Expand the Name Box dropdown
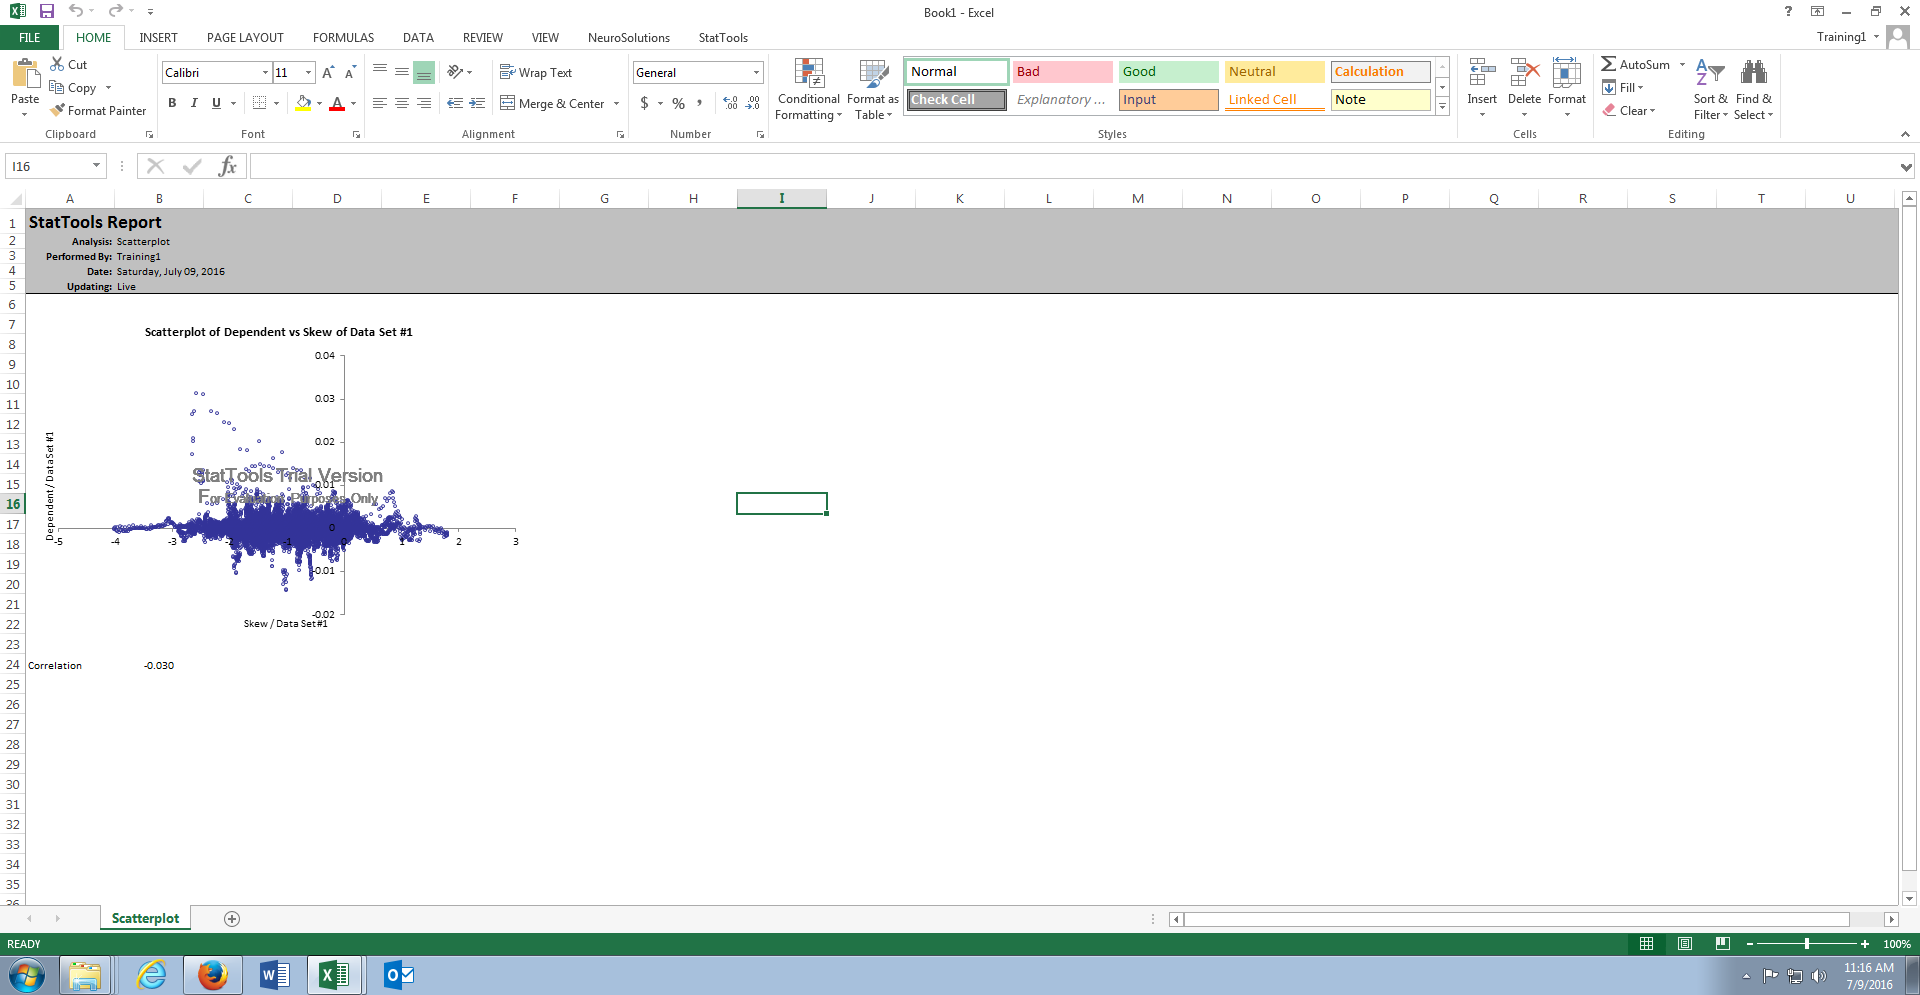Image resolution: width=1920 pixels, height=995 pixels. tap(96, 166)
